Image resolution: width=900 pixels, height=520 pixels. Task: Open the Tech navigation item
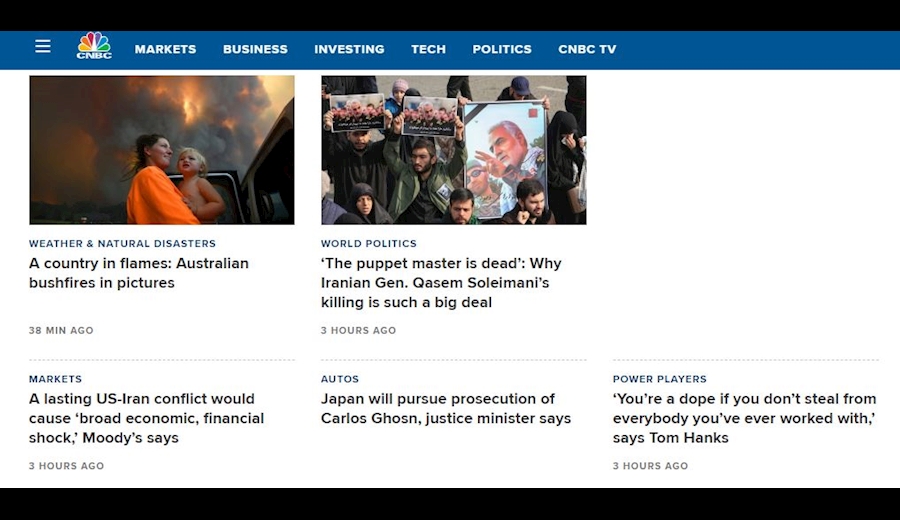tap(428, 49)
